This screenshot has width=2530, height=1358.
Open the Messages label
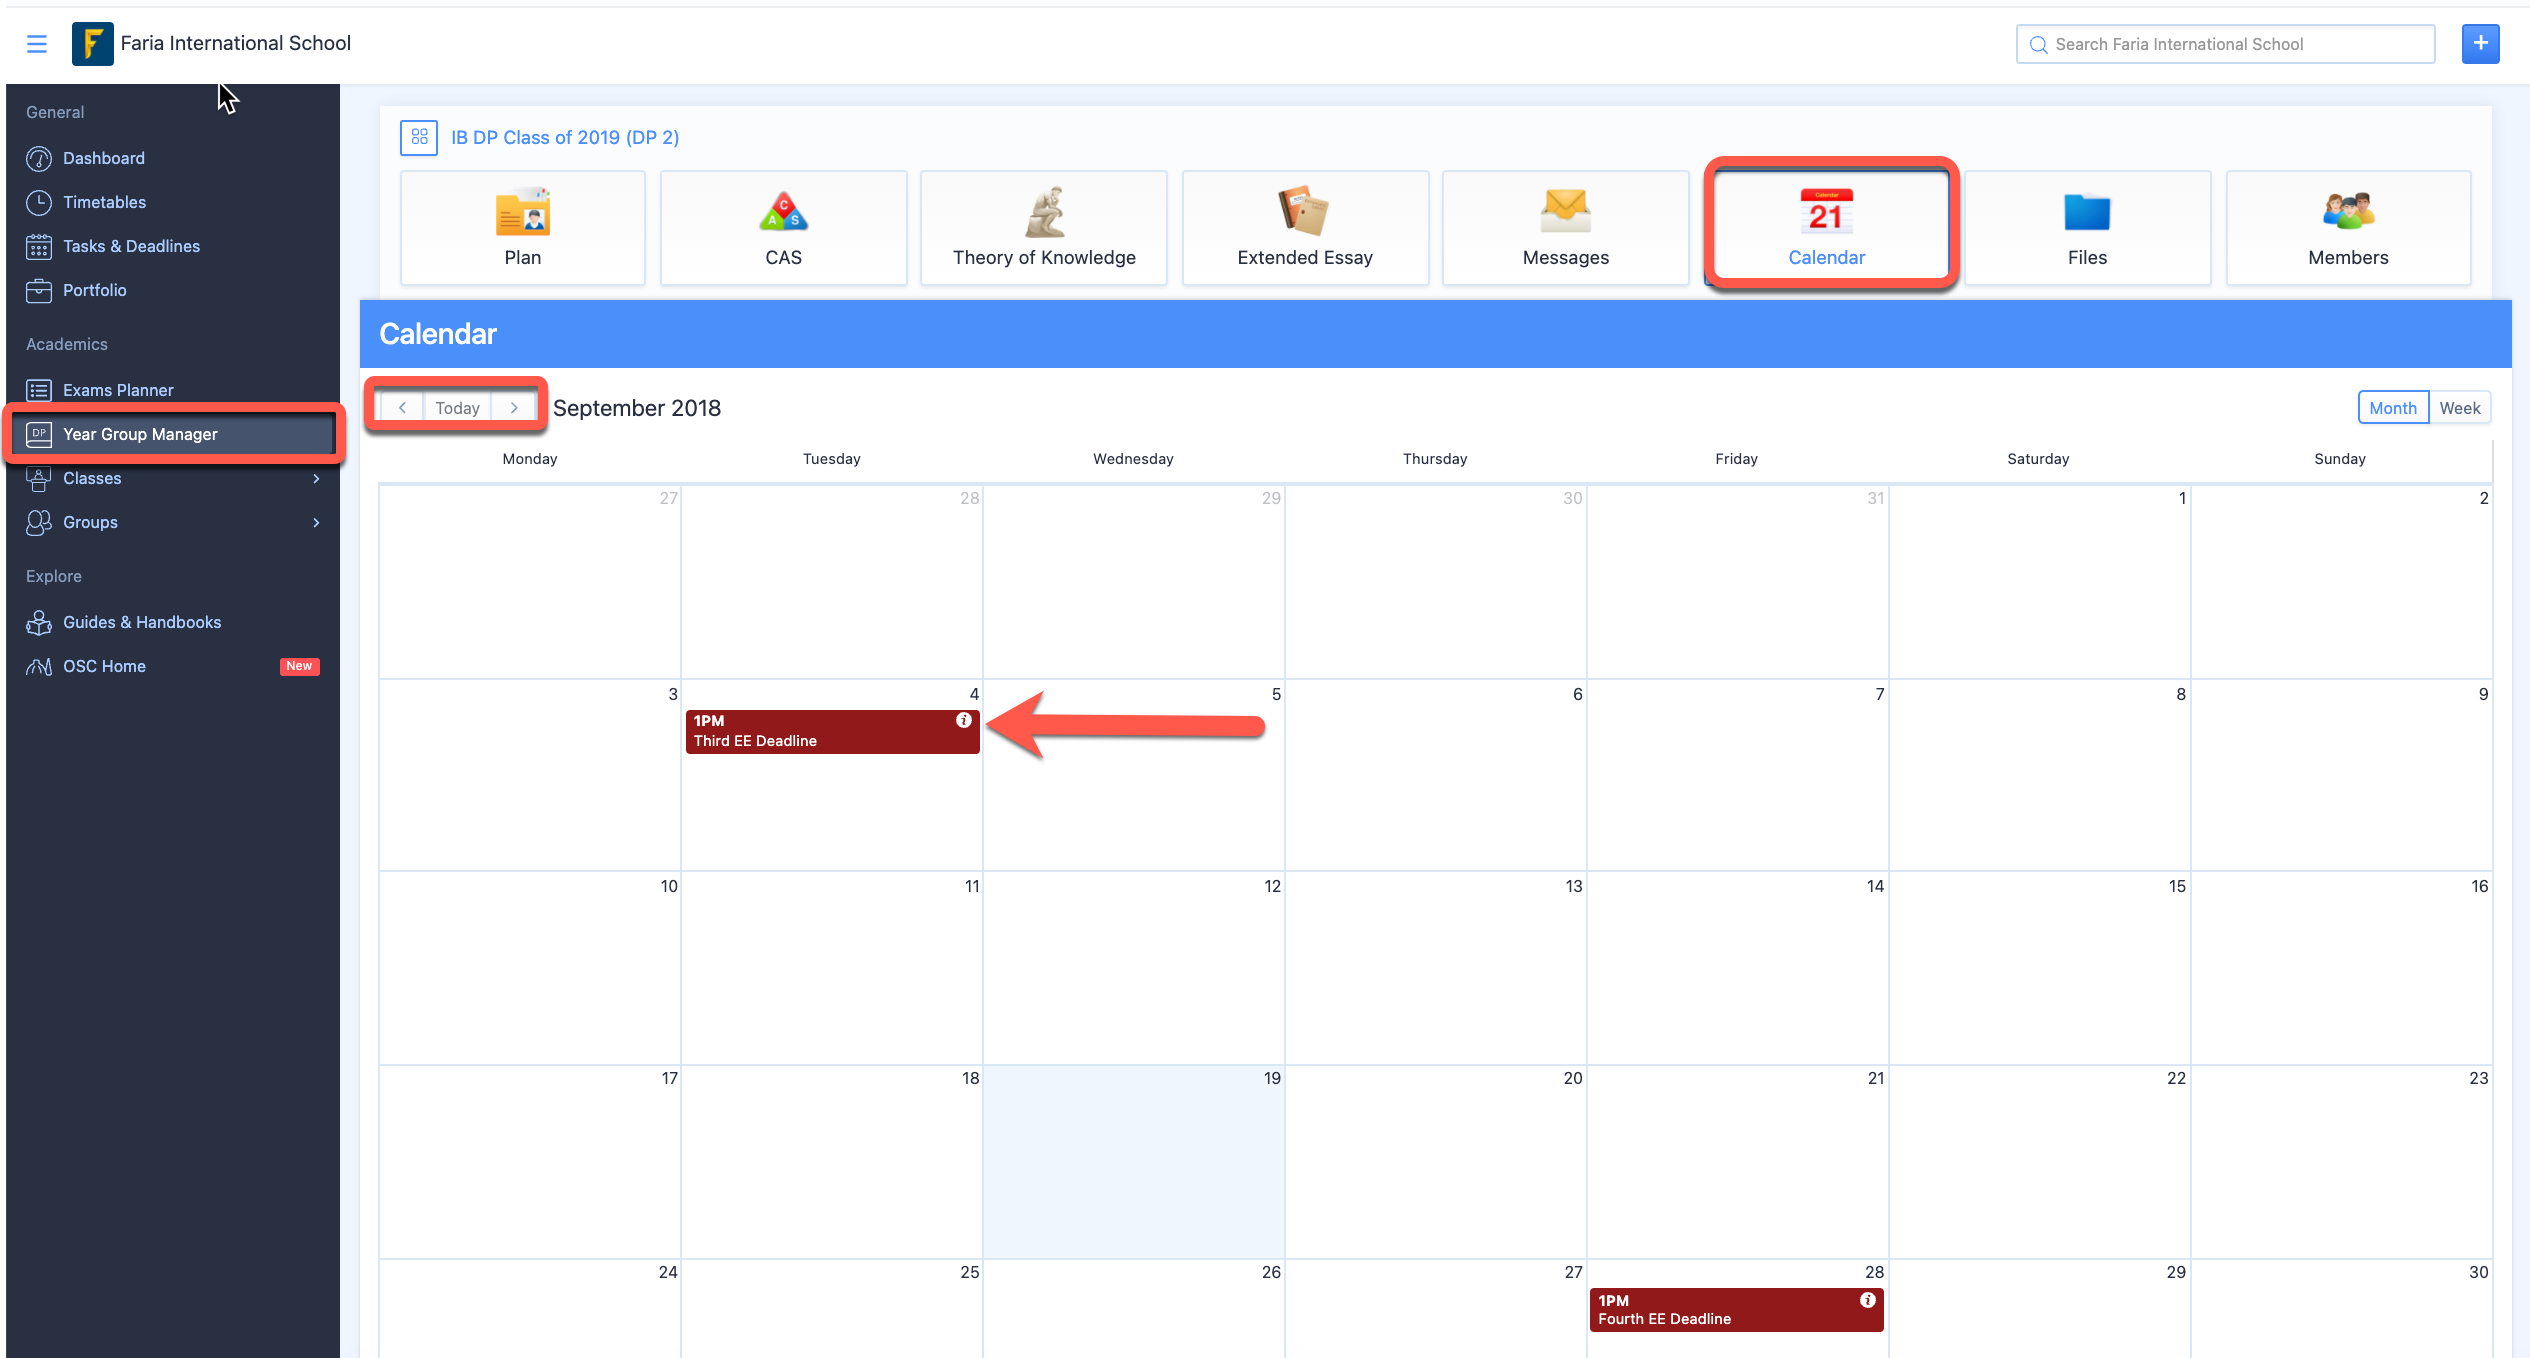tap(1565, 257)
